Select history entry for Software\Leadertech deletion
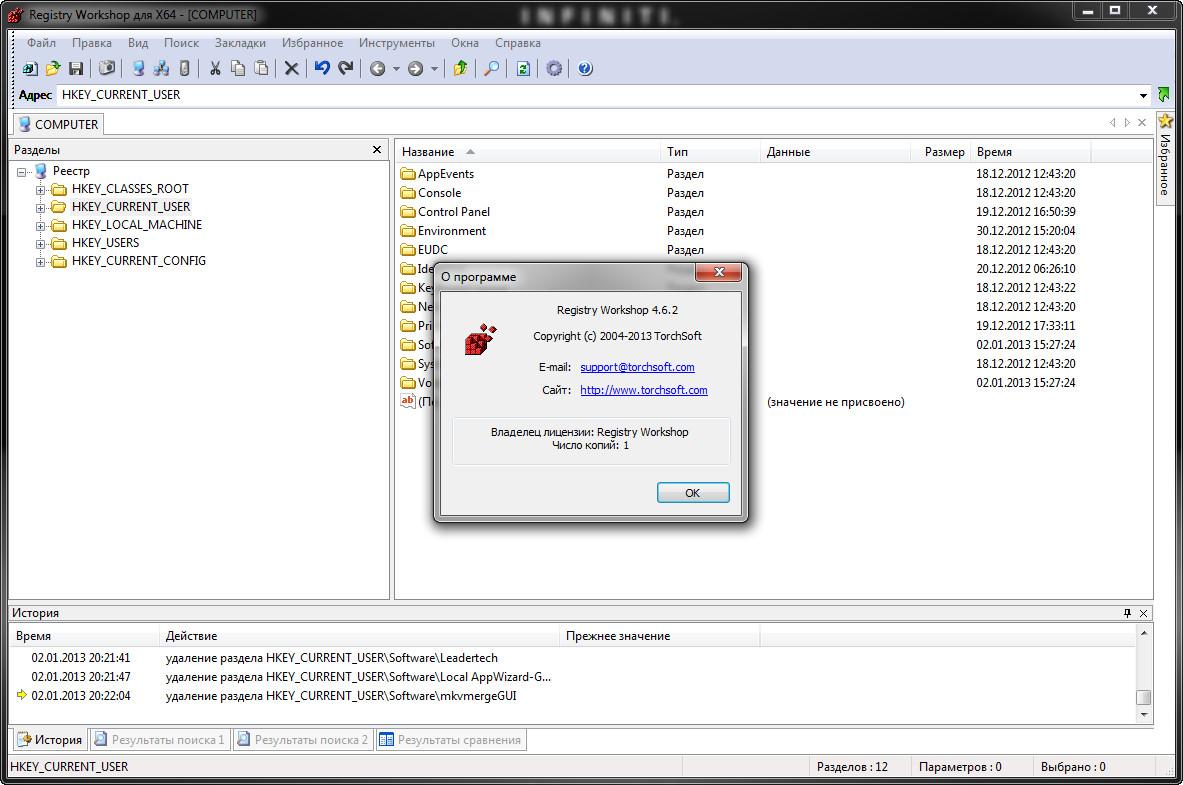The height and width of the screenshot is (785, 1183). tap(573, 658)
